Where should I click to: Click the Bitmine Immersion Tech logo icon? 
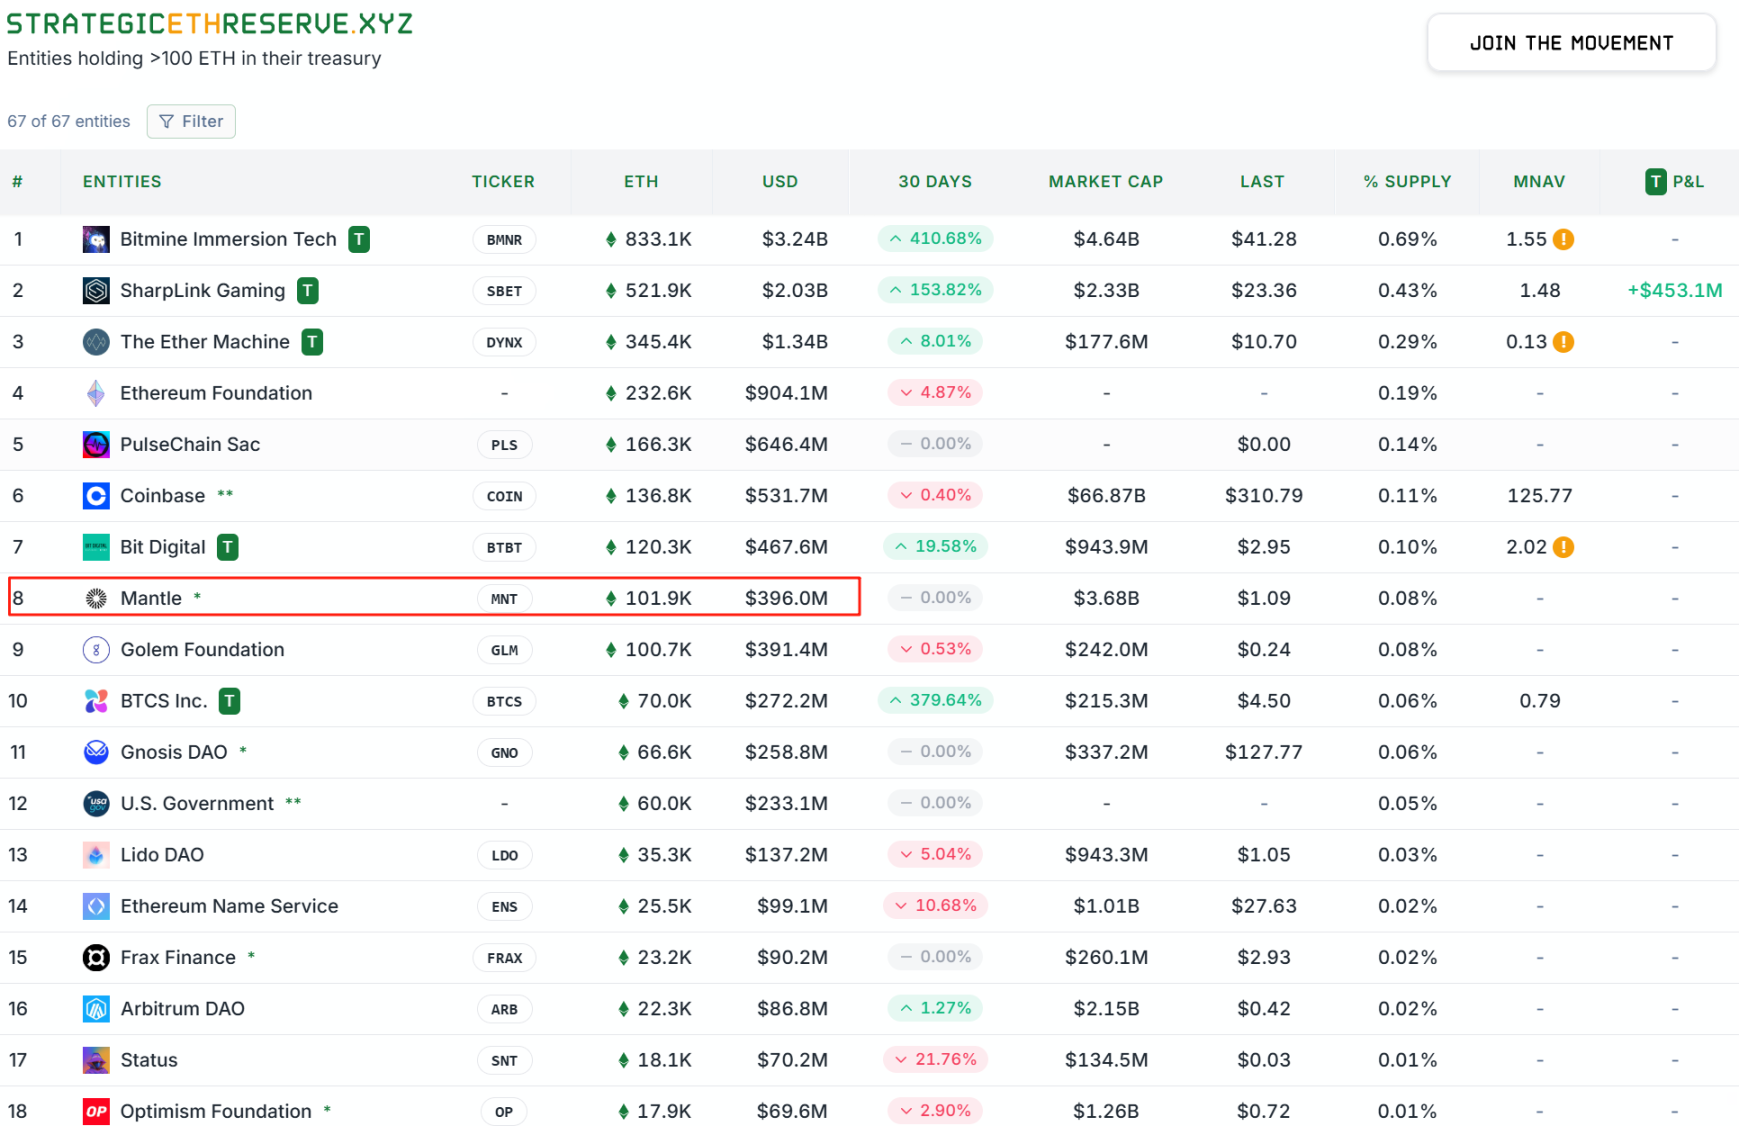[x=96, y=239]
